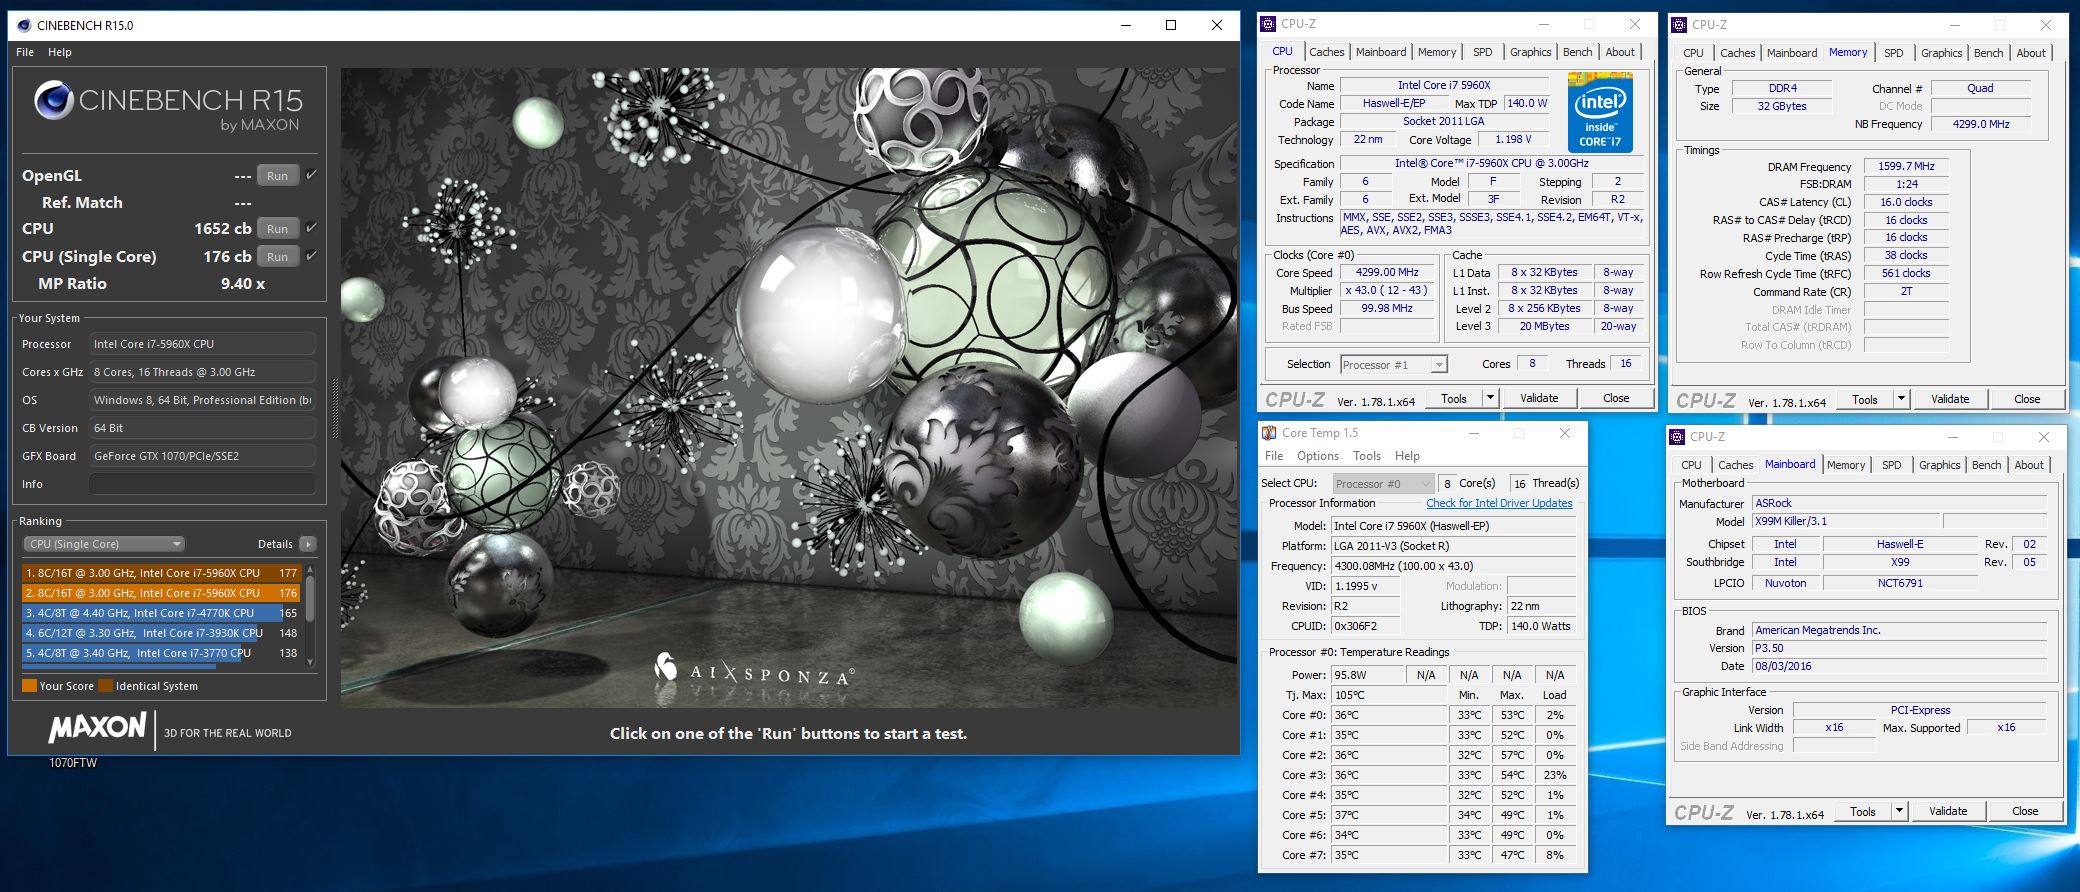Viewport: 2080px width, 892px height.
Task: Click the DRAM Frequency 1599.7 MHz value
Action: pyautogui.click(x=1906, y=167)
